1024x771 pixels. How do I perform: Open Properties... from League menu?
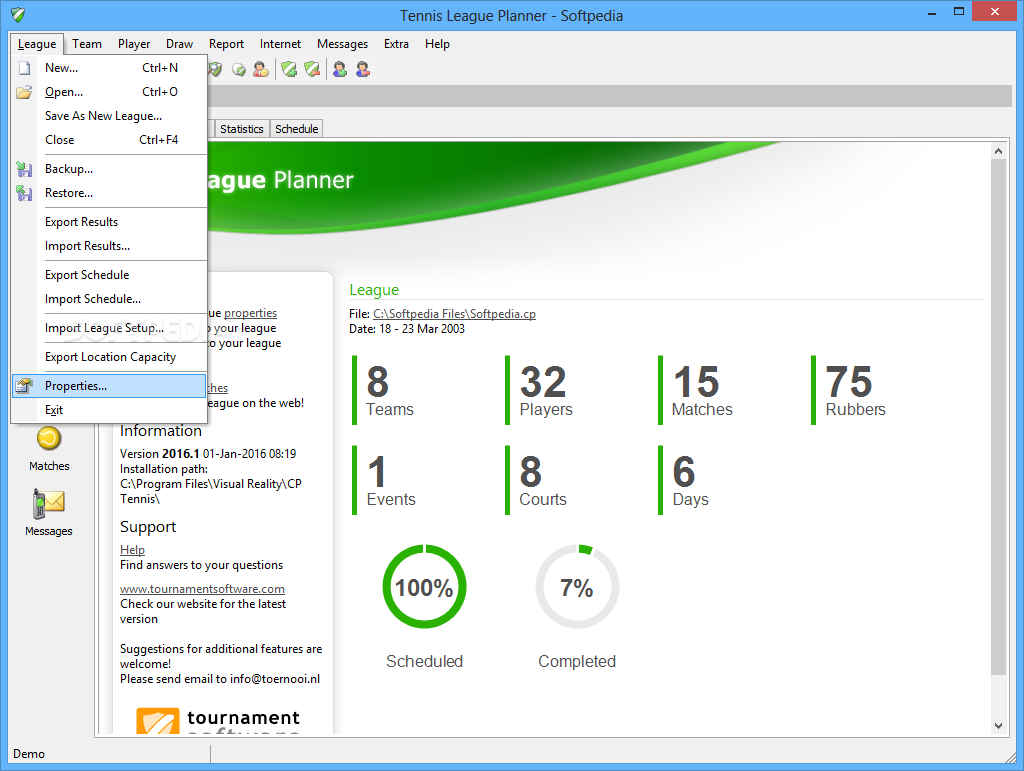point(109,386)
